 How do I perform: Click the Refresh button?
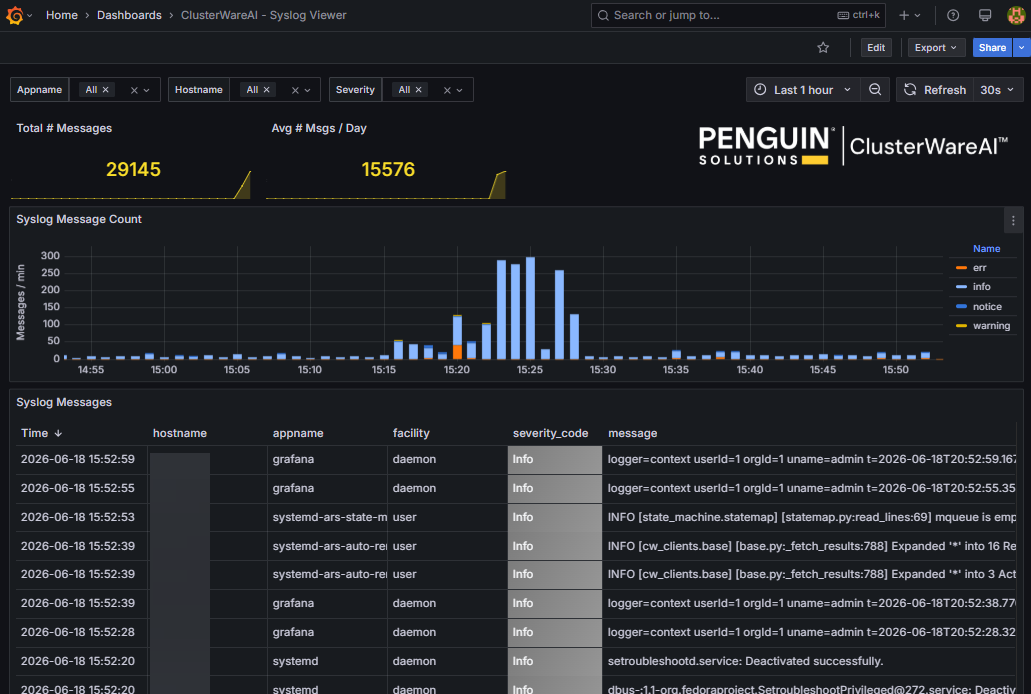click(x=935, y=89)
